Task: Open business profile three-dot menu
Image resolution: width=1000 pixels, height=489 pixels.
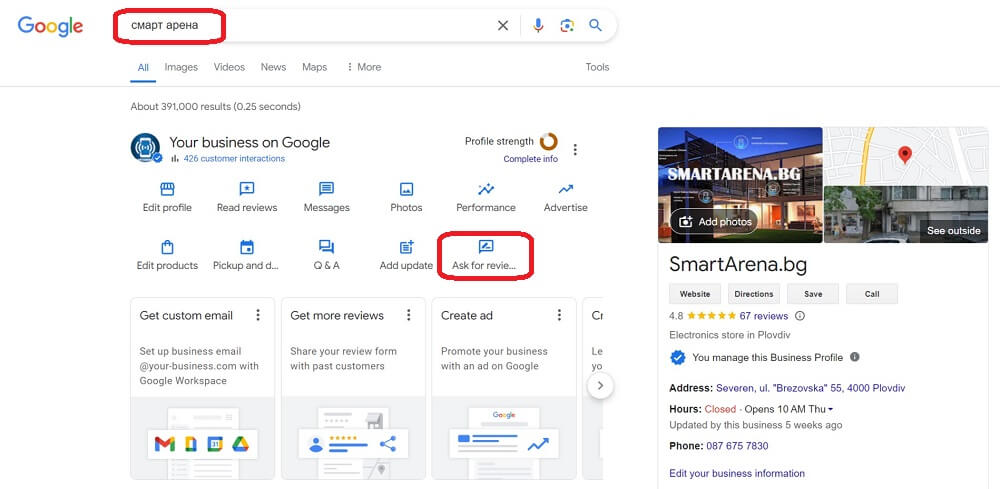Action: [x=575, y=150]
